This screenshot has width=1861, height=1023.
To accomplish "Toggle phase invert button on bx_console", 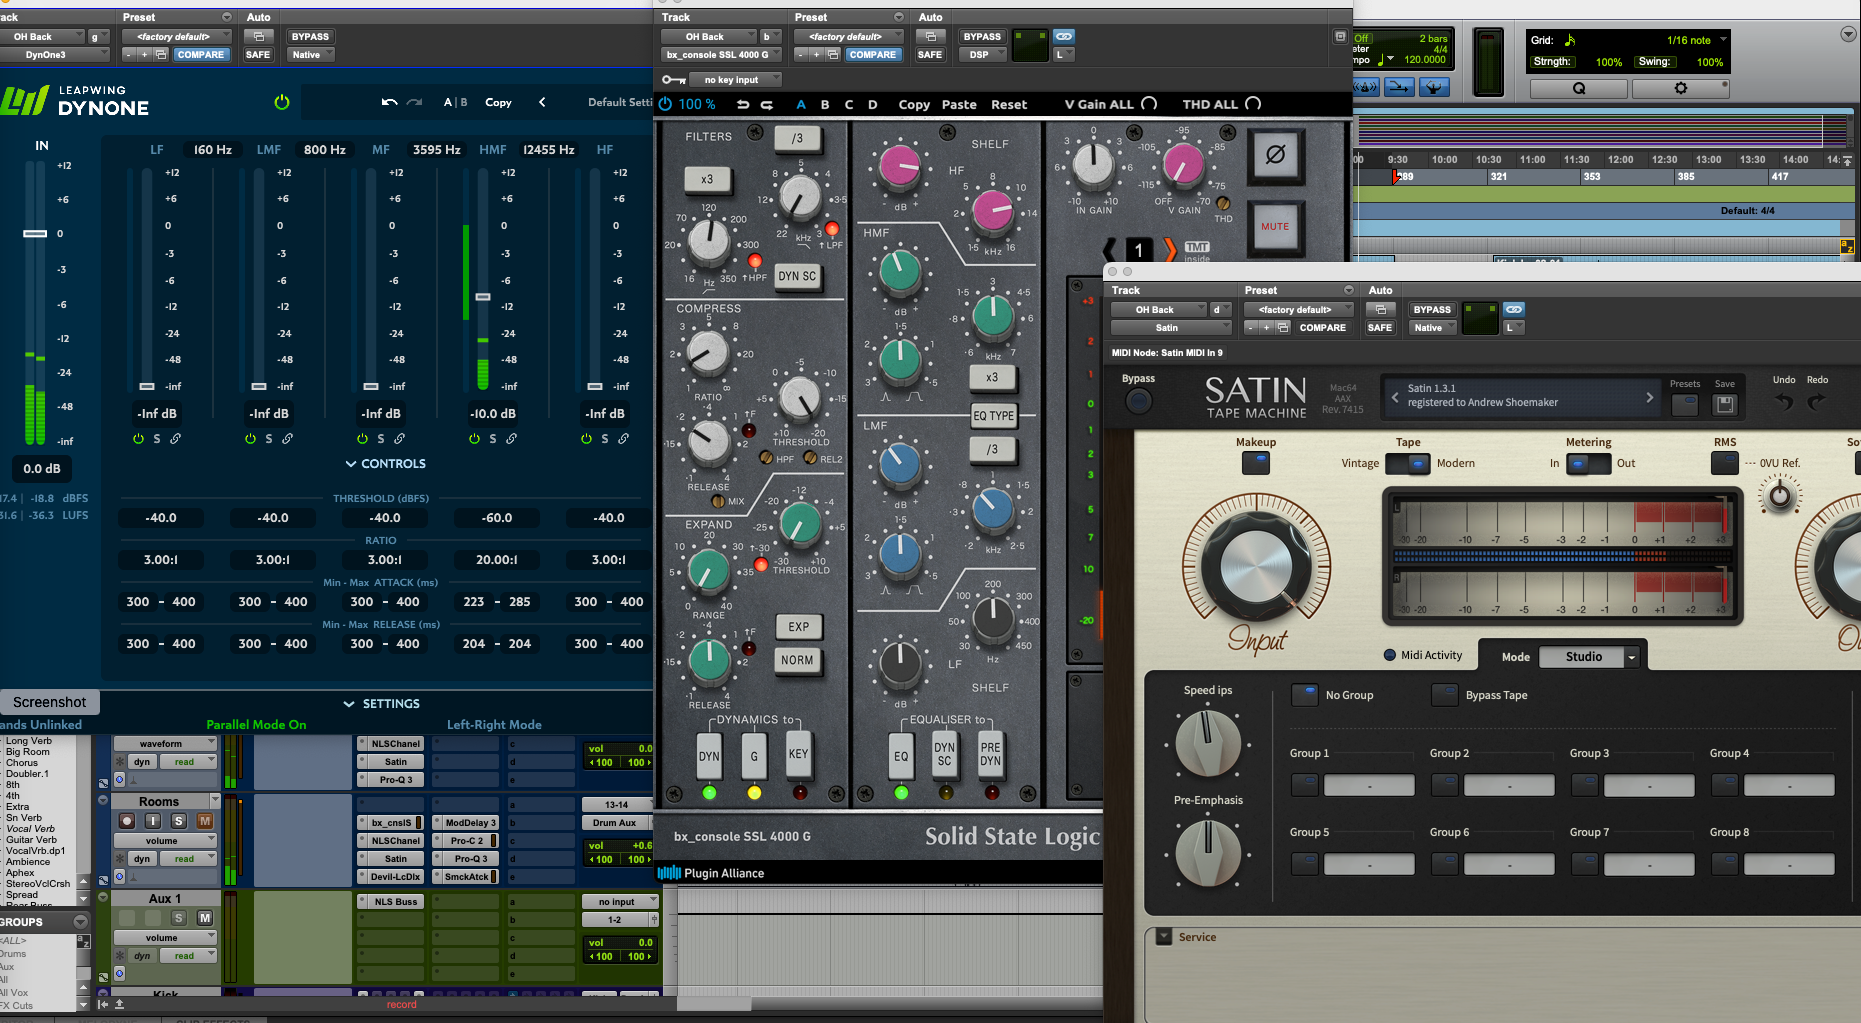I will point(1275,155).
